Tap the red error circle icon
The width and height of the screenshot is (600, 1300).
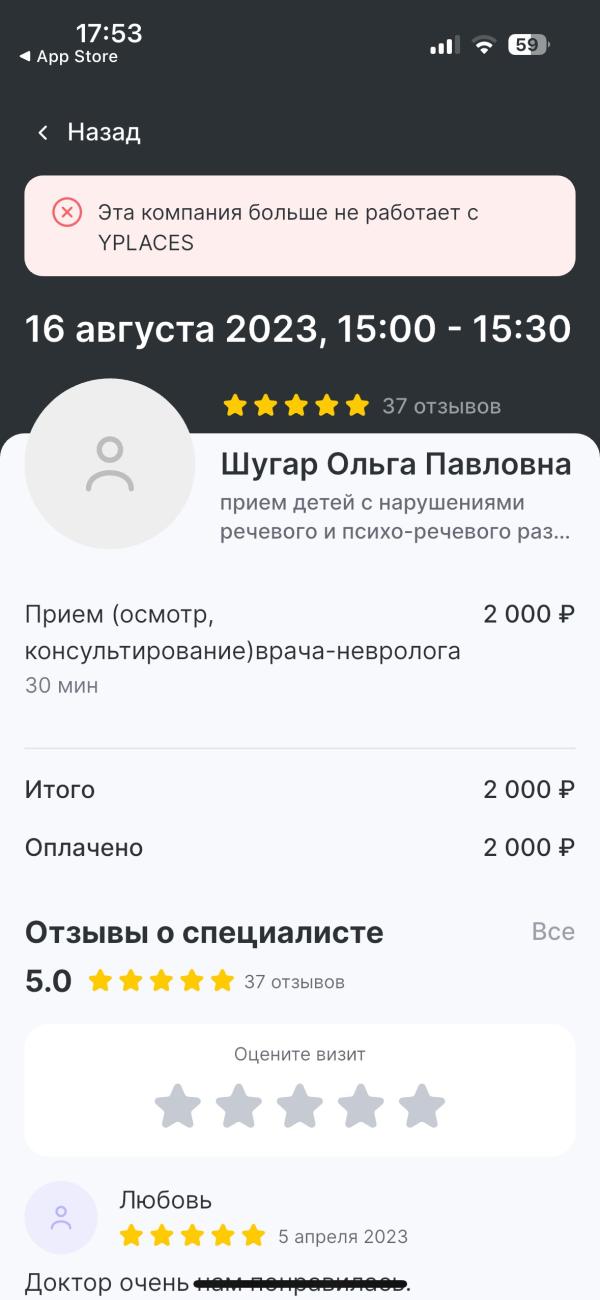(67, 212)
